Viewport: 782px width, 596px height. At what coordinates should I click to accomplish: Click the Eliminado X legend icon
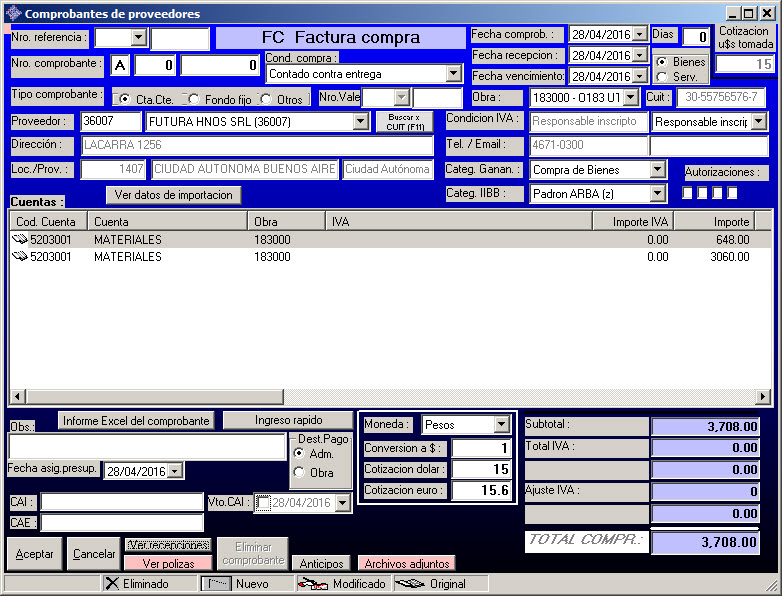[x=112, y=584]
